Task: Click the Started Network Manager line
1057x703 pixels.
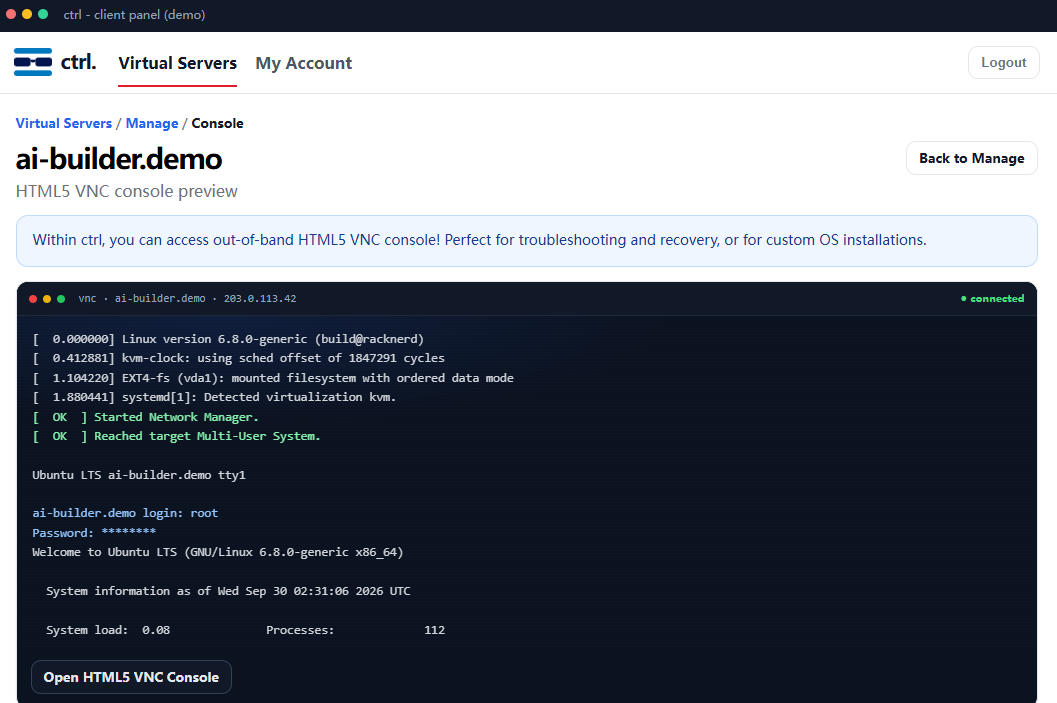Action: click(x=146, y=417)
